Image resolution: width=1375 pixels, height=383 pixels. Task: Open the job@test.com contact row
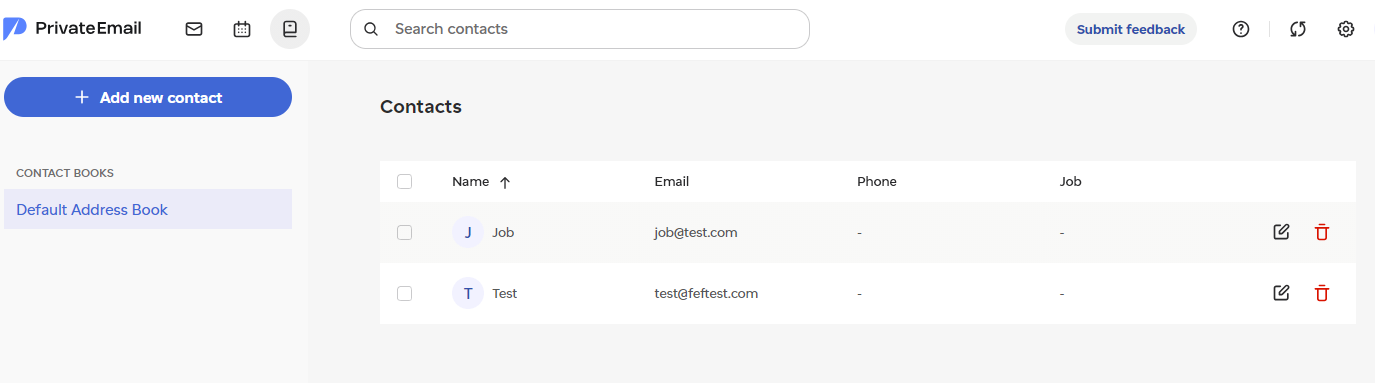[868, 232]
